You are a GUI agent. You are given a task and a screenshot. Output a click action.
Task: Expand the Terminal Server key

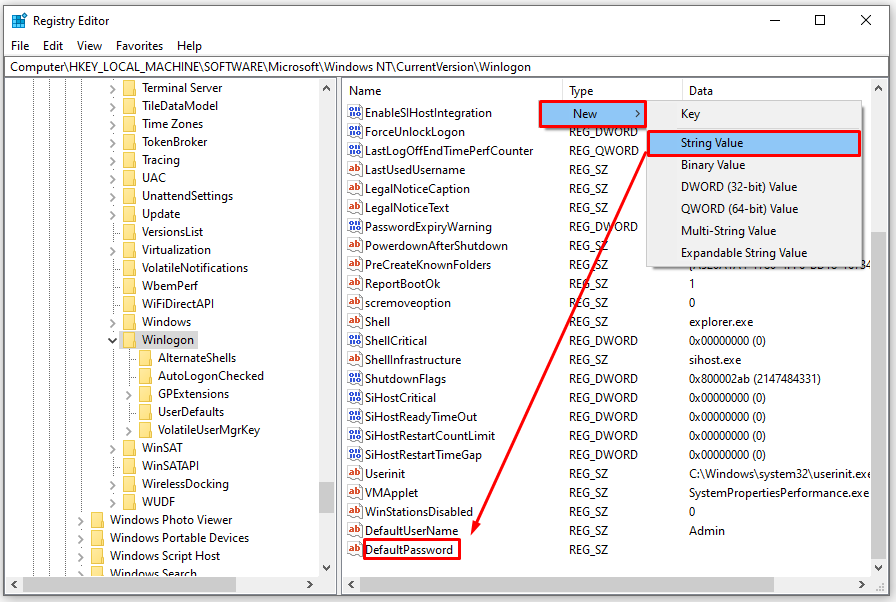point(113,89)
